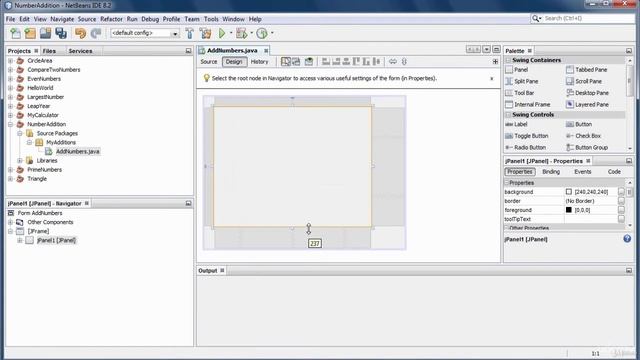
Task: Open the editor documents list dropdown
Action: (486, 49)
